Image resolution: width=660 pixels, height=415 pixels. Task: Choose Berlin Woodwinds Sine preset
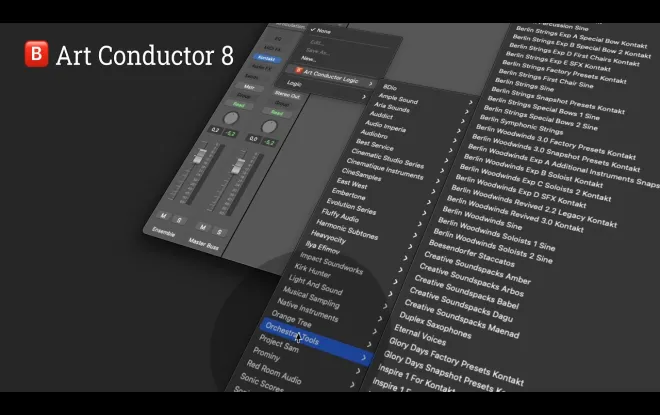click(x=482, y=219)
